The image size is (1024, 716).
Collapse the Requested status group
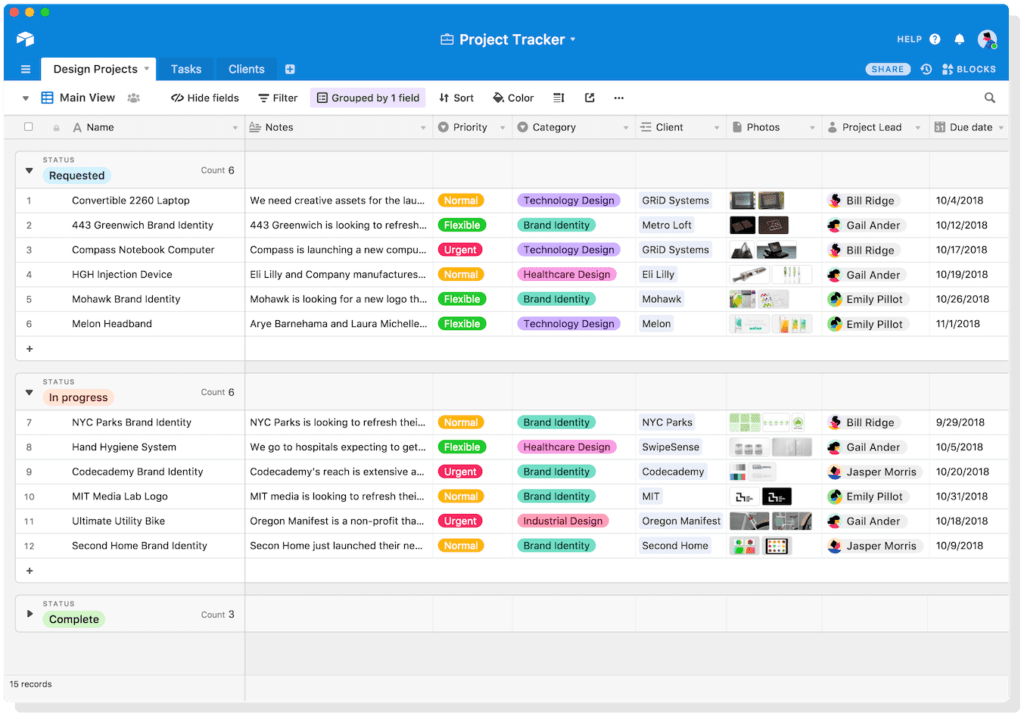pos(29,171)
